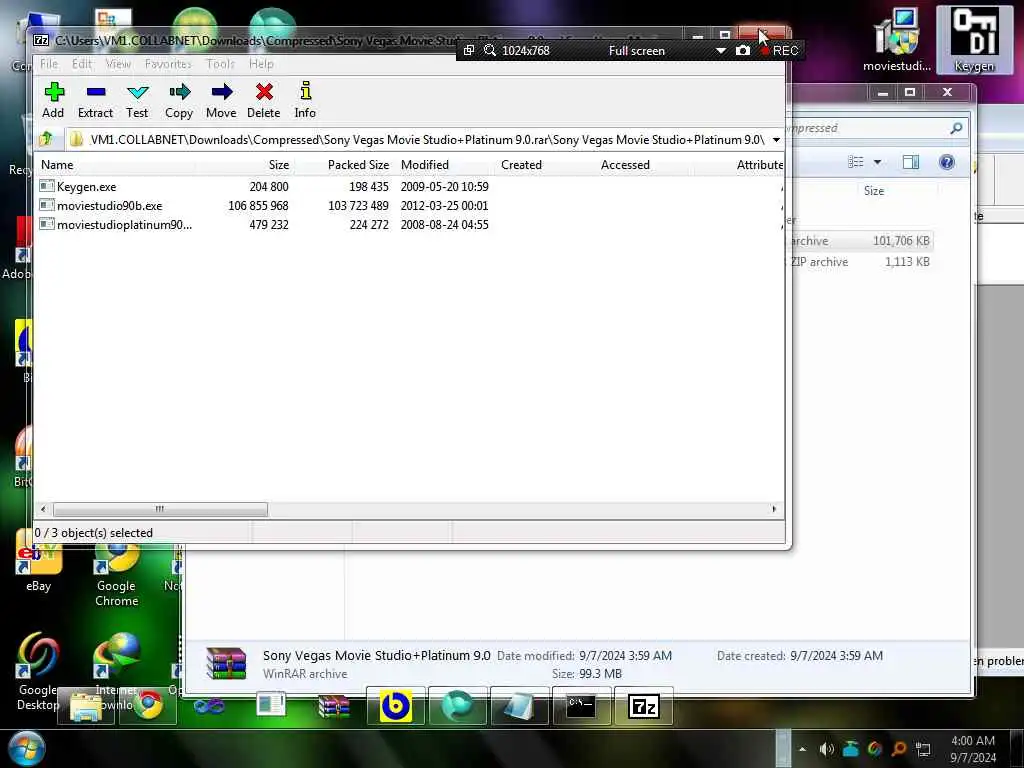Viewport: 1024px width, 768px height.
Task: Open the command prompt taskbar icon
Action: tap(581, 706)
